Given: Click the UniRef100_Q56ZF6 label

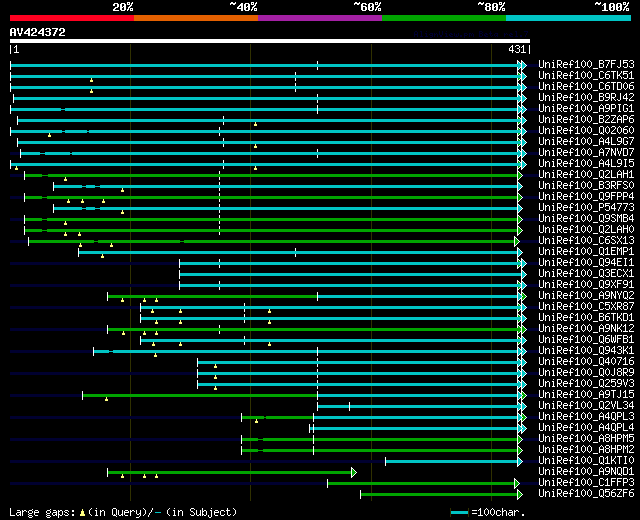Looking at the screenshot, I should 586,494.
